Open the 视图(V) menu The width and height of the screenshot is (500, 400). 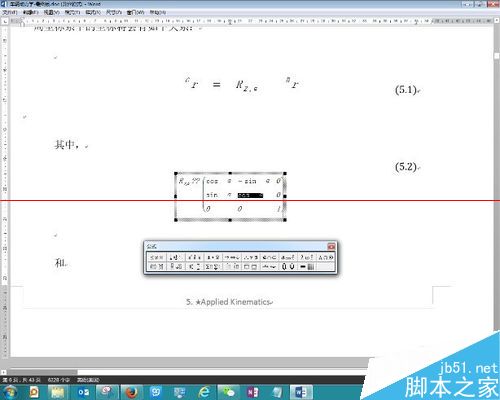pyautogui.click(x=51, y=12)
